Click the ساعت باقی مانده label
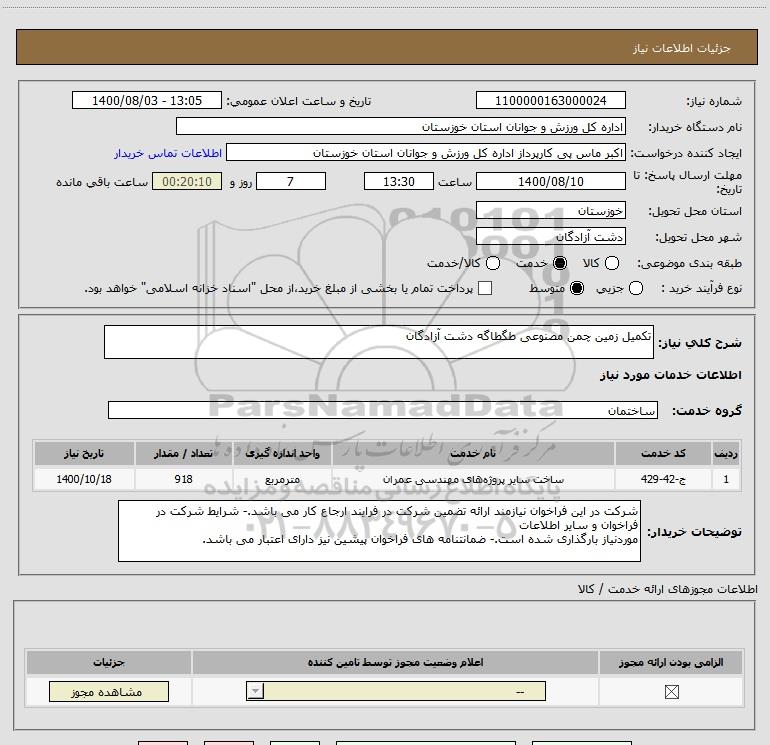The image size is (770, 745). [x=102, y=182]
